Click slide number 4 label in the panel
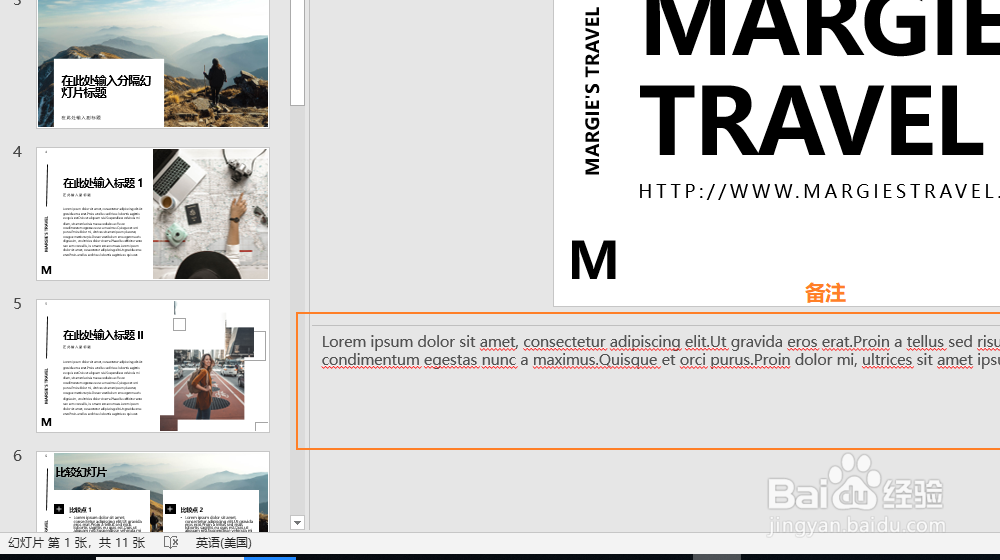The height and width of the screenshot is (560, 1000). [x=17, y=152]
